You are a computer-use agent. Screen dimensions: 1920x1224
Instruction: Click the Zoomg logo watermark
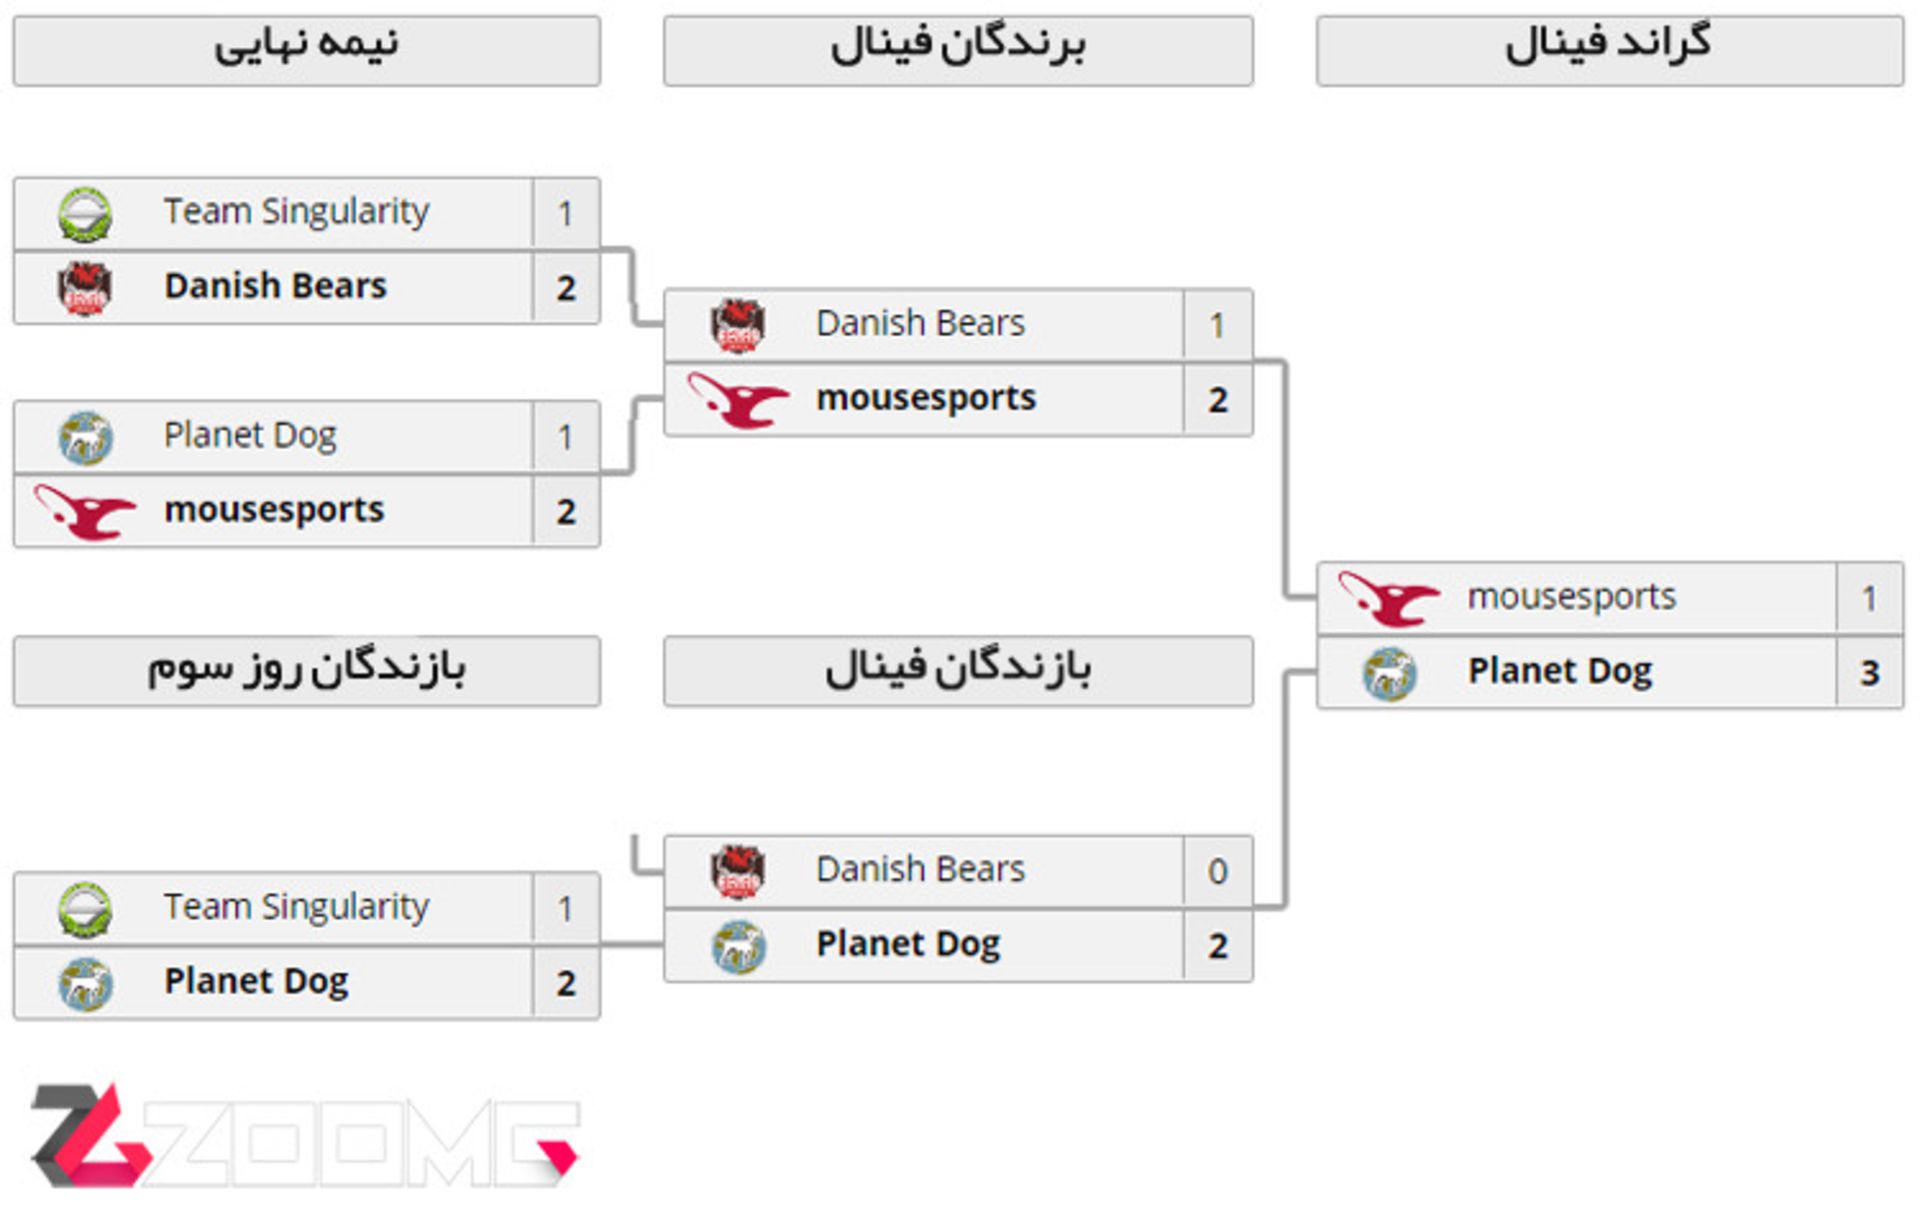305,1135
